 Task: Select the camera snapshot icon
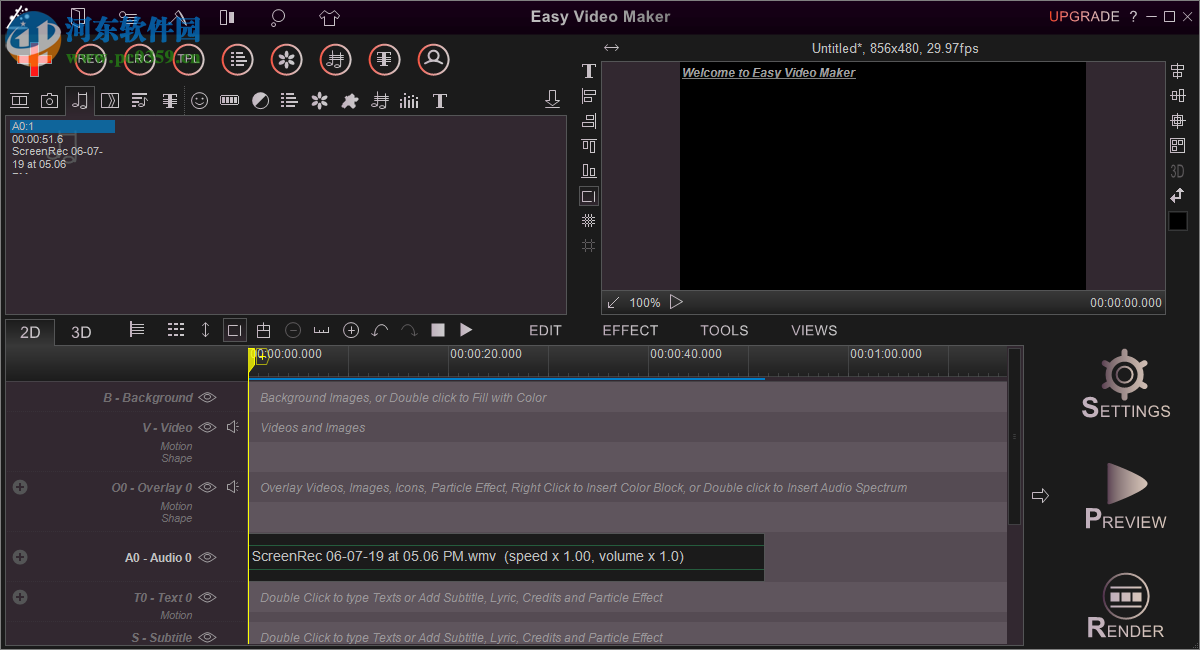tap(49, 100)
